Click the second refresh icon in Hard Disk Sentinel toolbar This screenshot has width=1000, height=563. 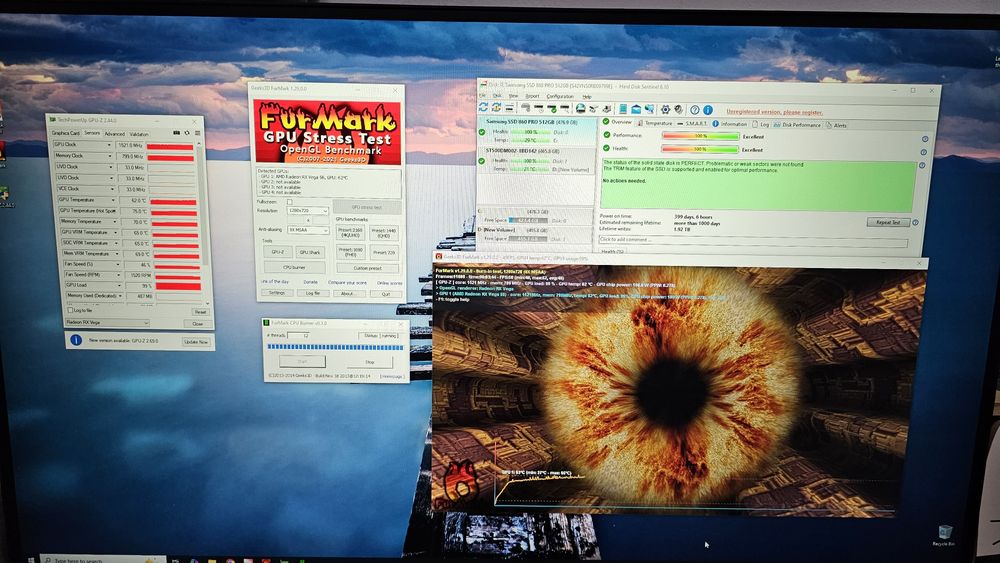click(x=496, y=107)
